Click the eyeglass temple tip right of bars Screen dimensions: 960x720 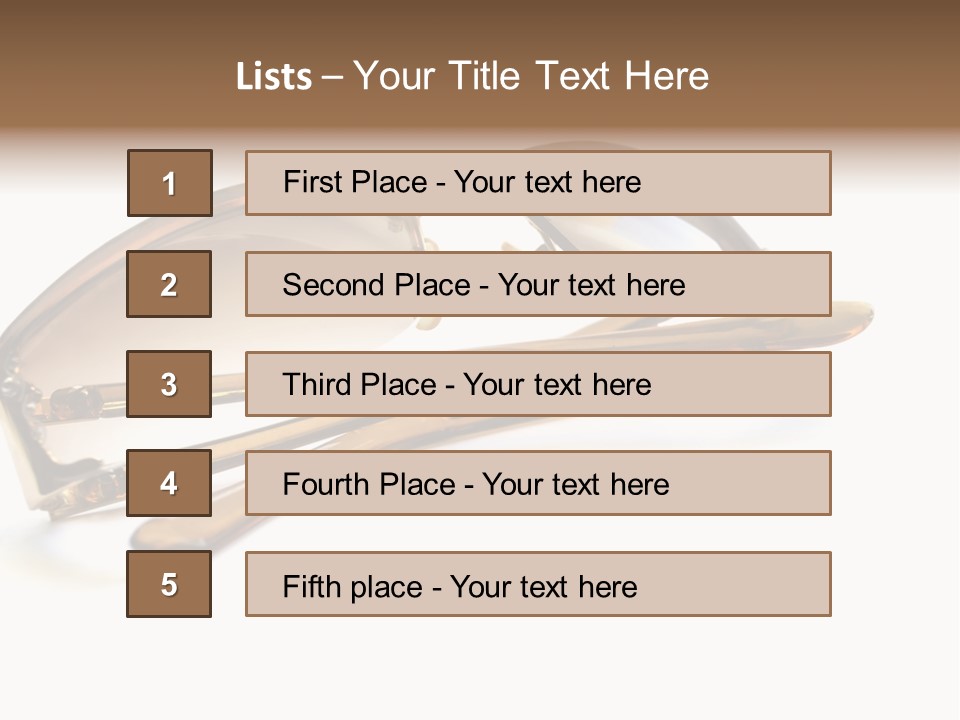tap(852, 316)
